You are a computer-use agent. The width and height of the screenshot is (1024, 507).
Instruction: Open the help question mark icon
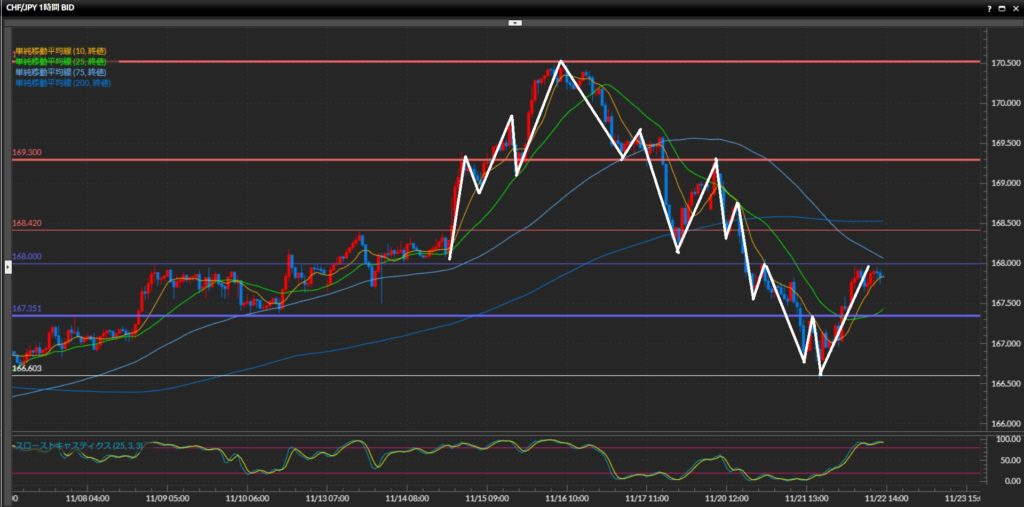pyautogui.click(x=991, y=8)
